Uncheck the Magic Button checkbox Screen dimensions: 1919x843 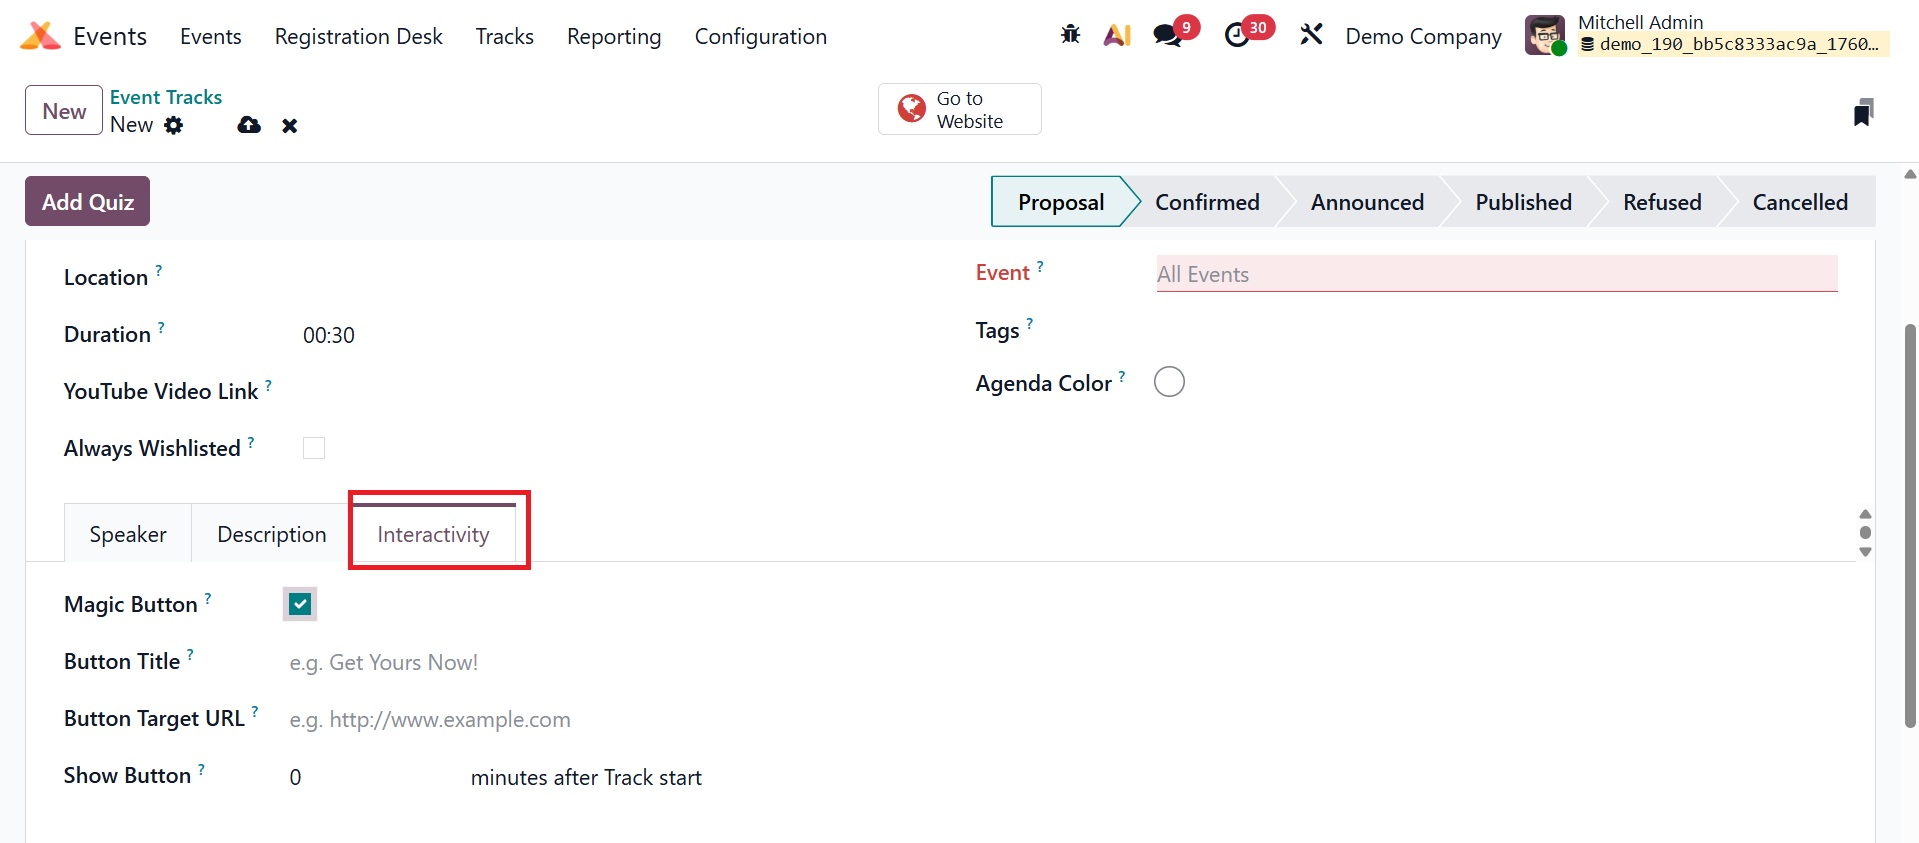tap(300, 604)
